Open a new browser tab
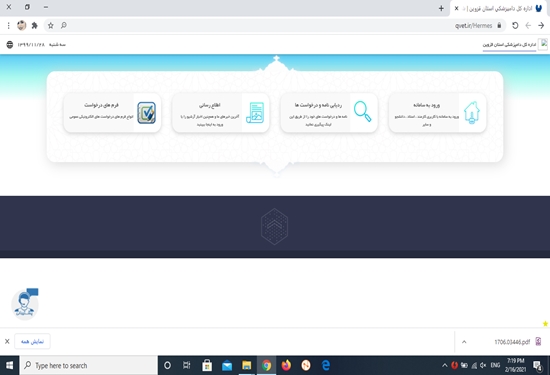The height and width of the screenshot is (375, 550). point(441,8)
